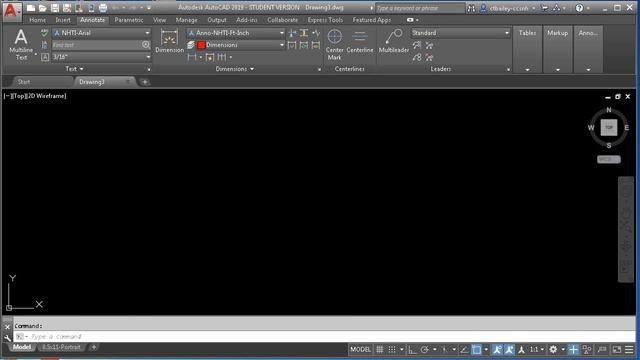Expand the Dimensions panel flyout

click(235, 69)
